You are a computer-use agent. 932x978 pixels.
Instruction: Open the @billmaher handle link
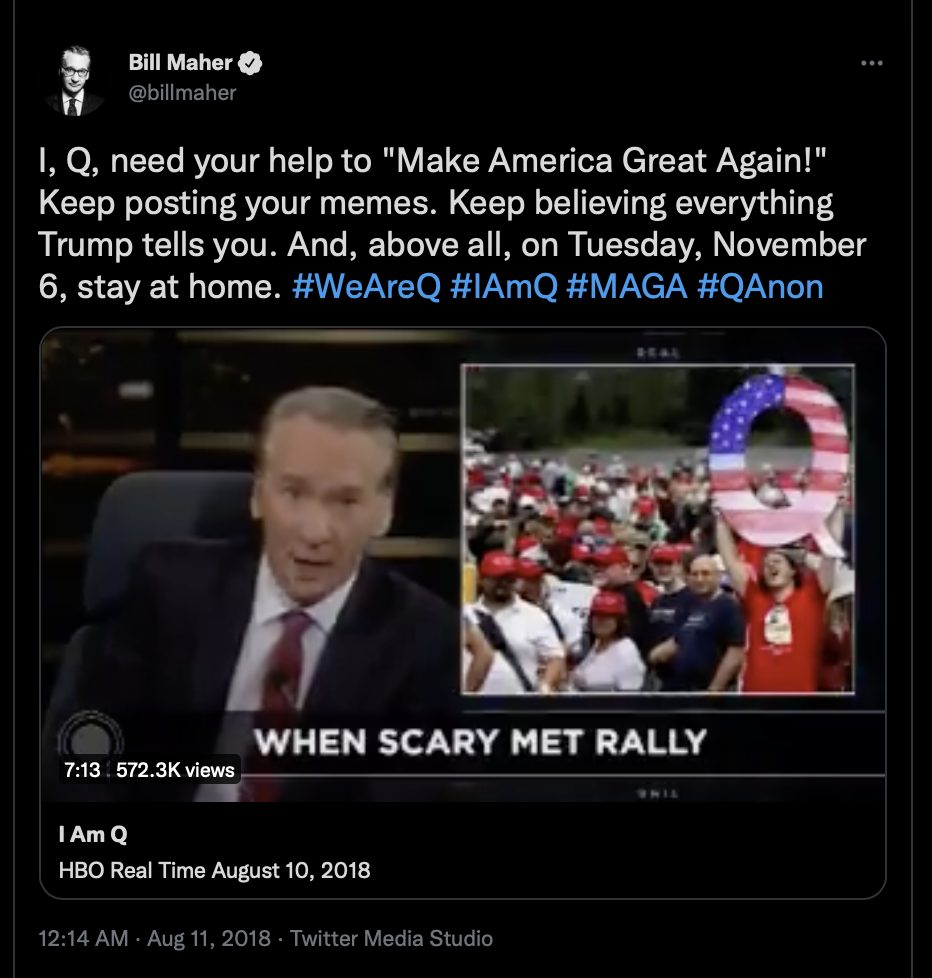coord(182,93)
